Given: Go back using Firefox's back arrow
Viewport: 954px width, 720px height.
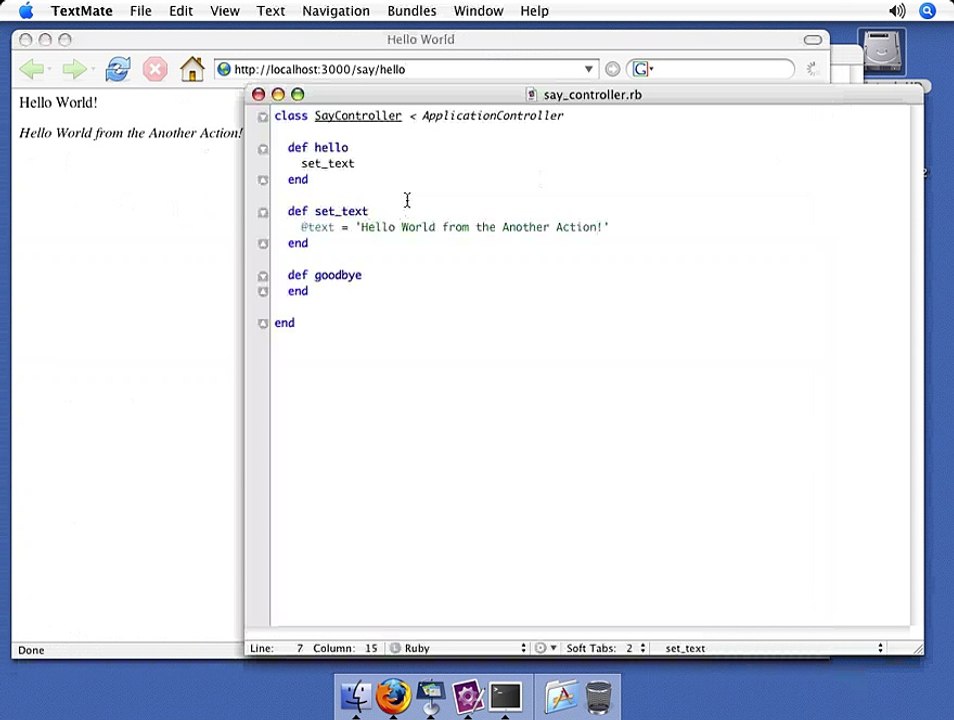Looking at the screenshot, I should (x=31, y=69).
